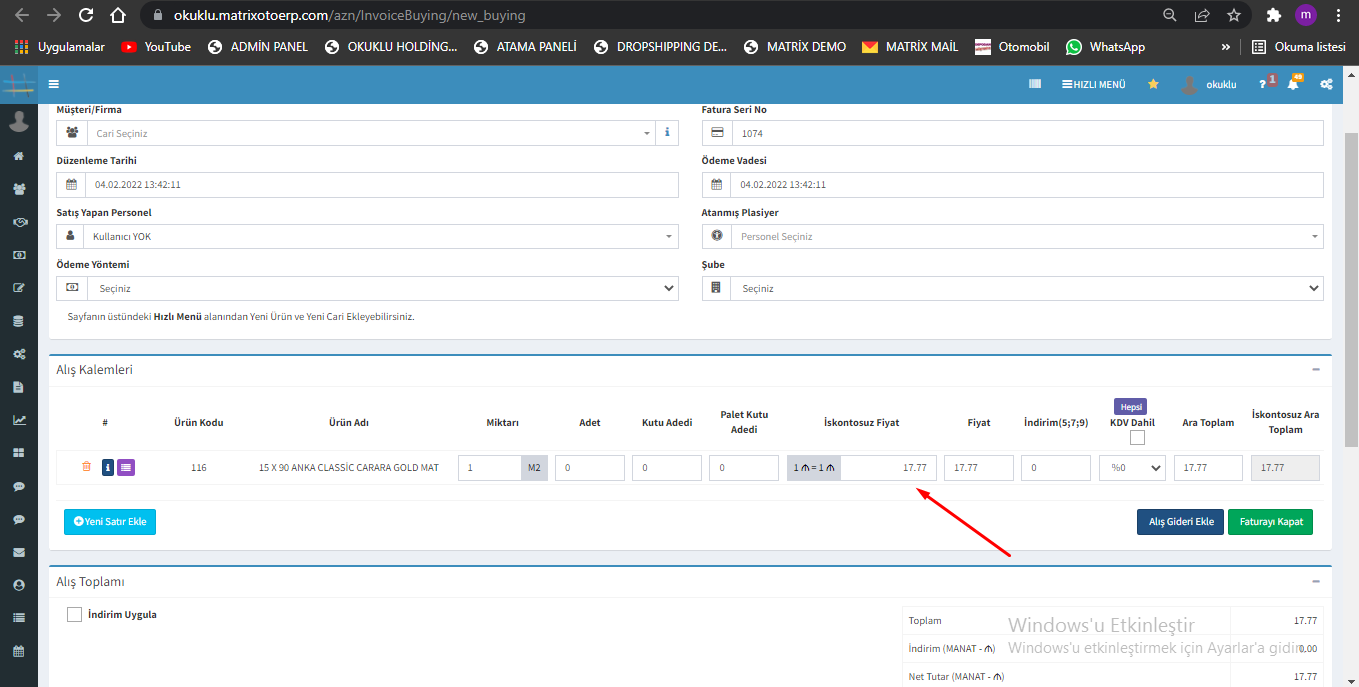Open the HIZLI MENÜ menu
The width and height of the screenshot is (1359, 687).
(x=1094, y=85)
